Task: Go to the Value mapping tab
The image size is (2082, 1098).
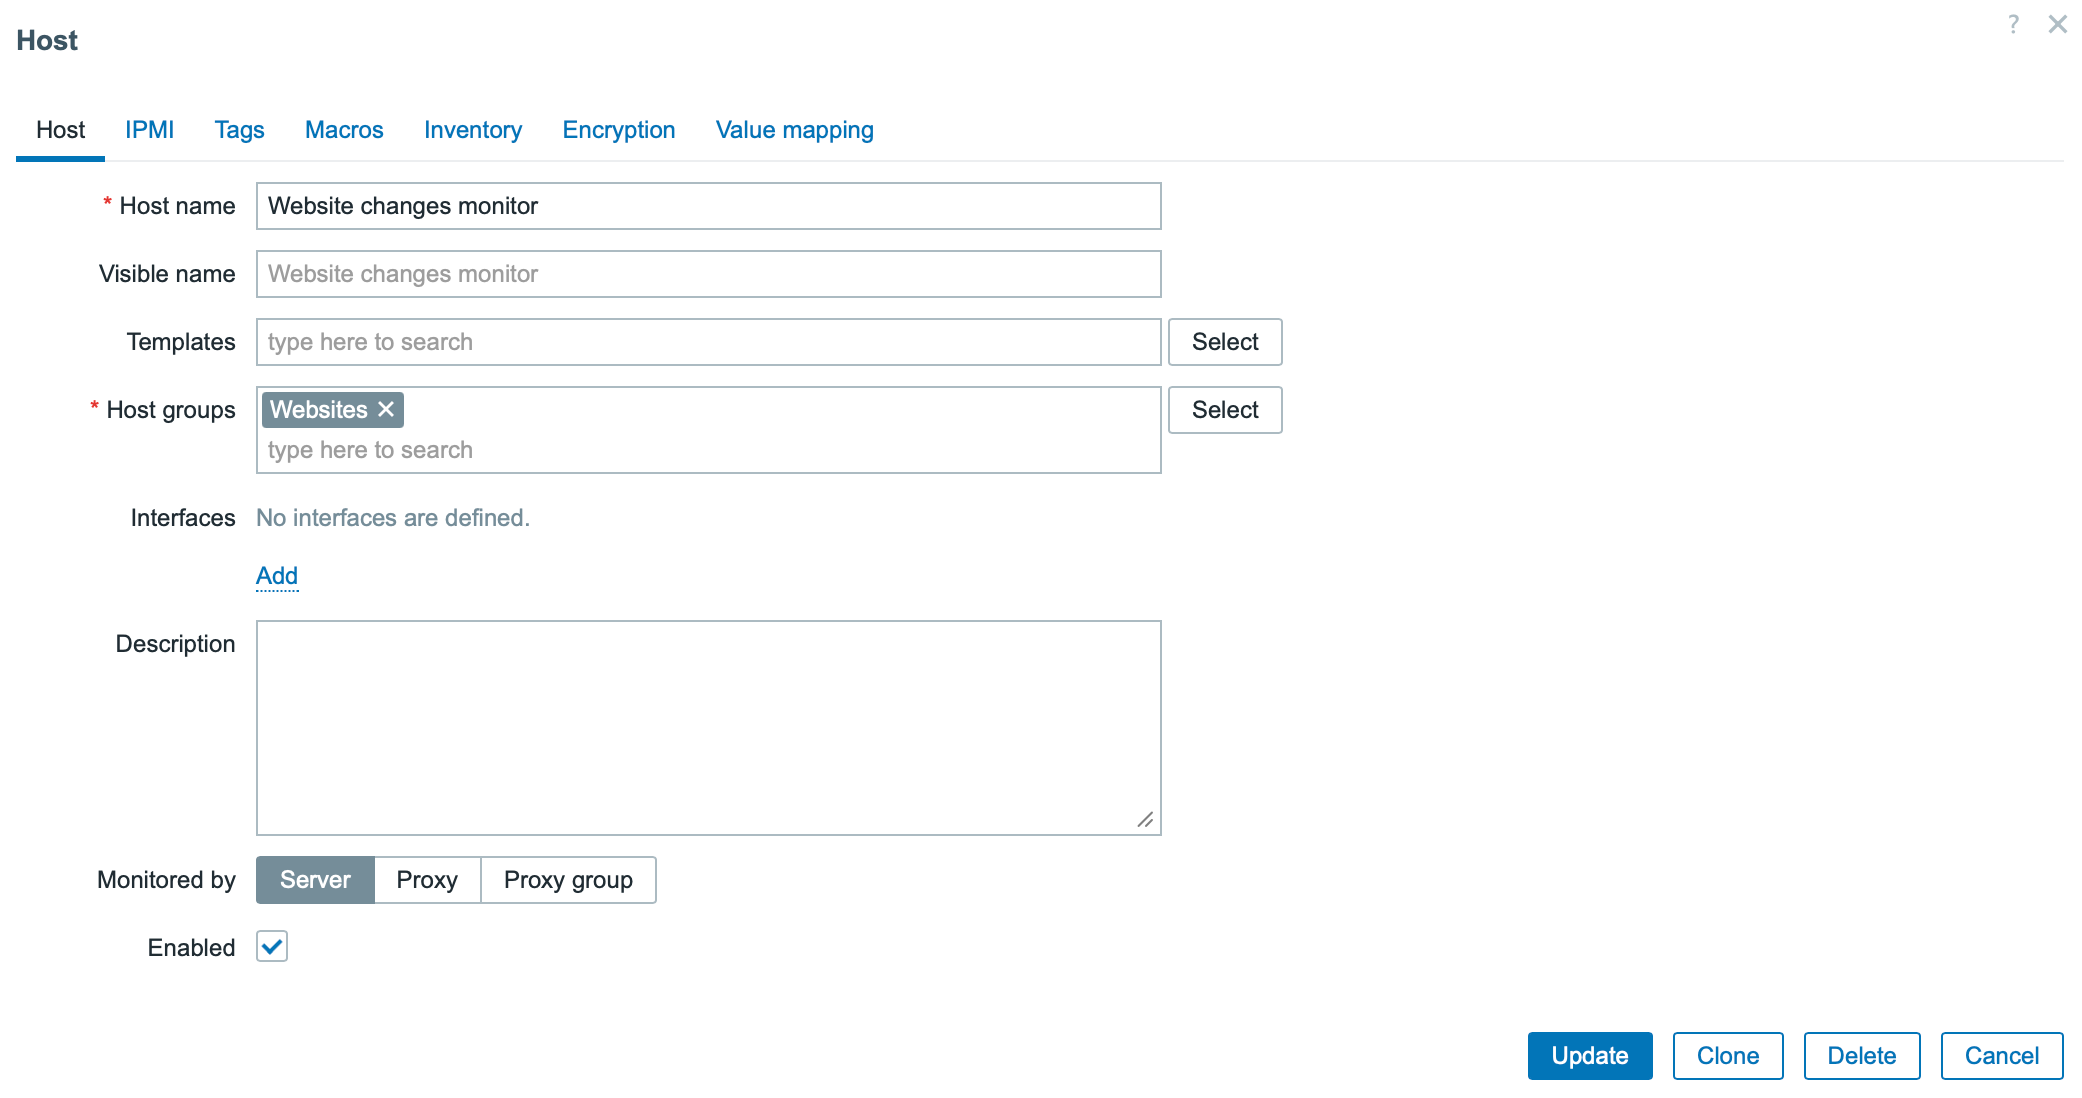Action: [x=794, y=130]
